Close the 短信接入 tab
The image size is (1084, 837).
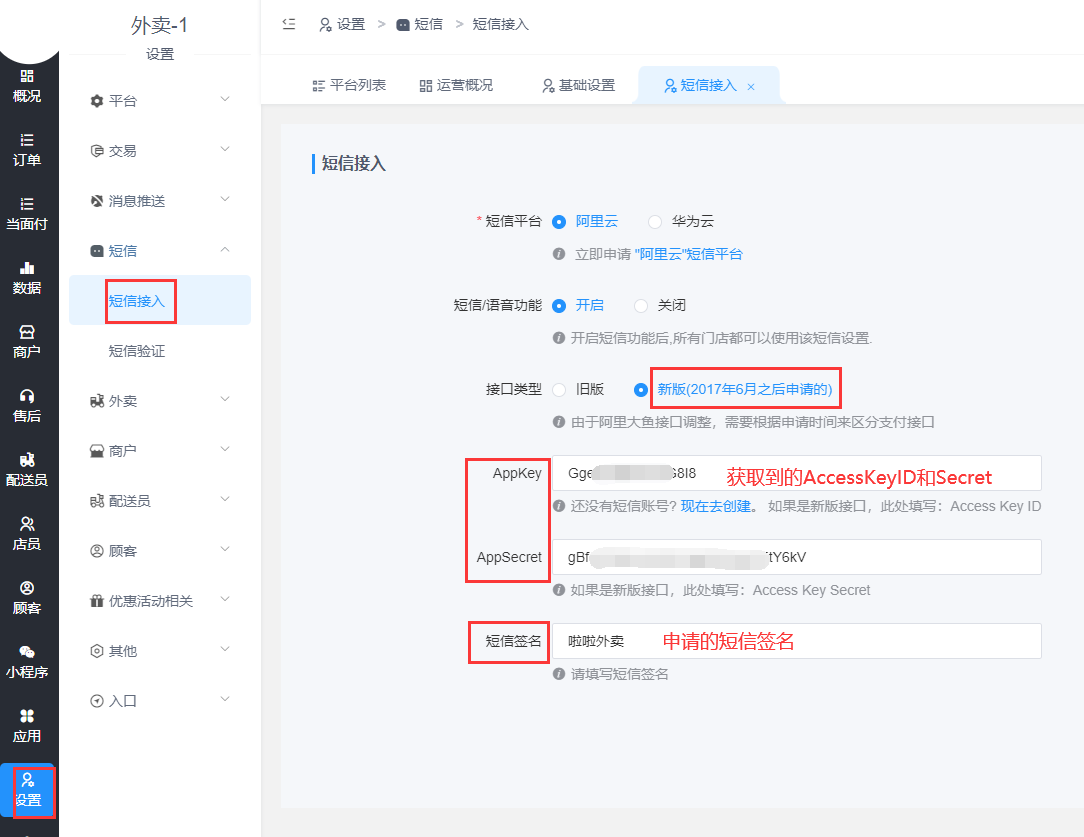751,87
